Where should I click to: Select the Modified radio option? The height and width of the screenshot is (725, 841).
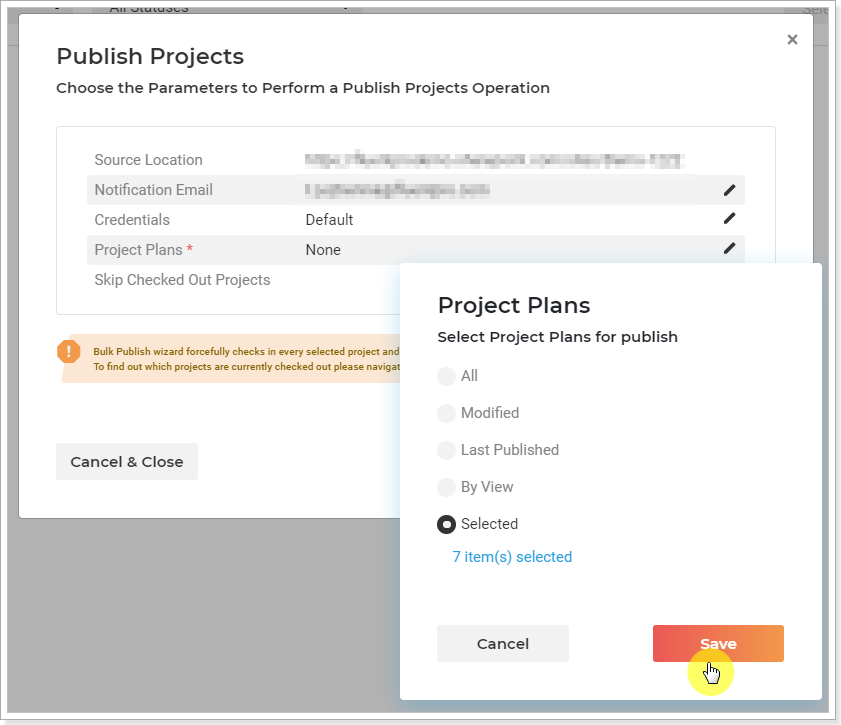446,413
